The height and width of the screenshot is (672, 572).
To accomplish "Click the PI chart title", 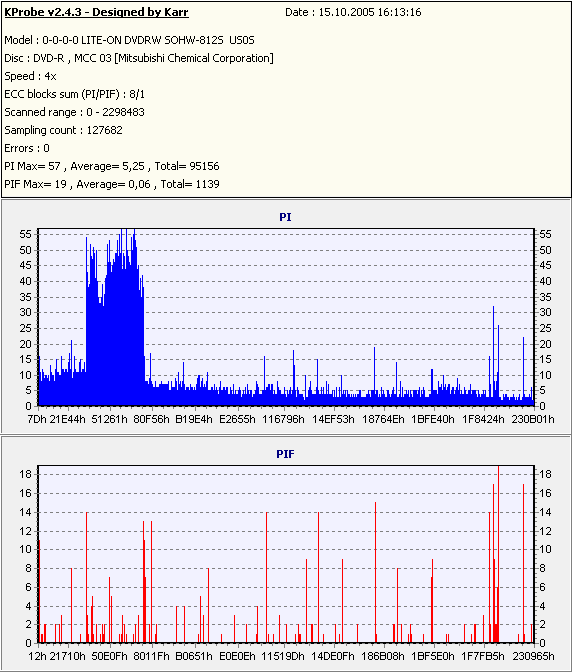I will pyautogui.click(x=285, y=217).
